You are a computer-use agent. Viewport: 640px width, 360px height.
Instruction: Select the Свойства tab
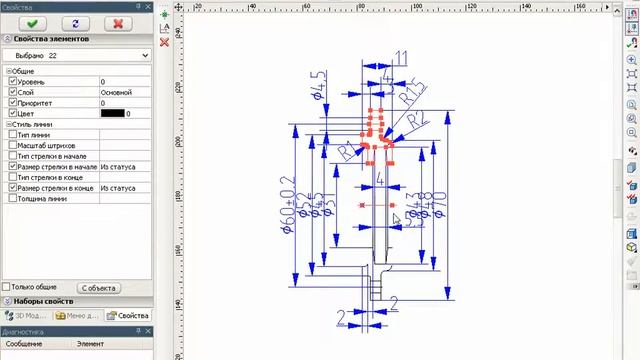point(128,316)
